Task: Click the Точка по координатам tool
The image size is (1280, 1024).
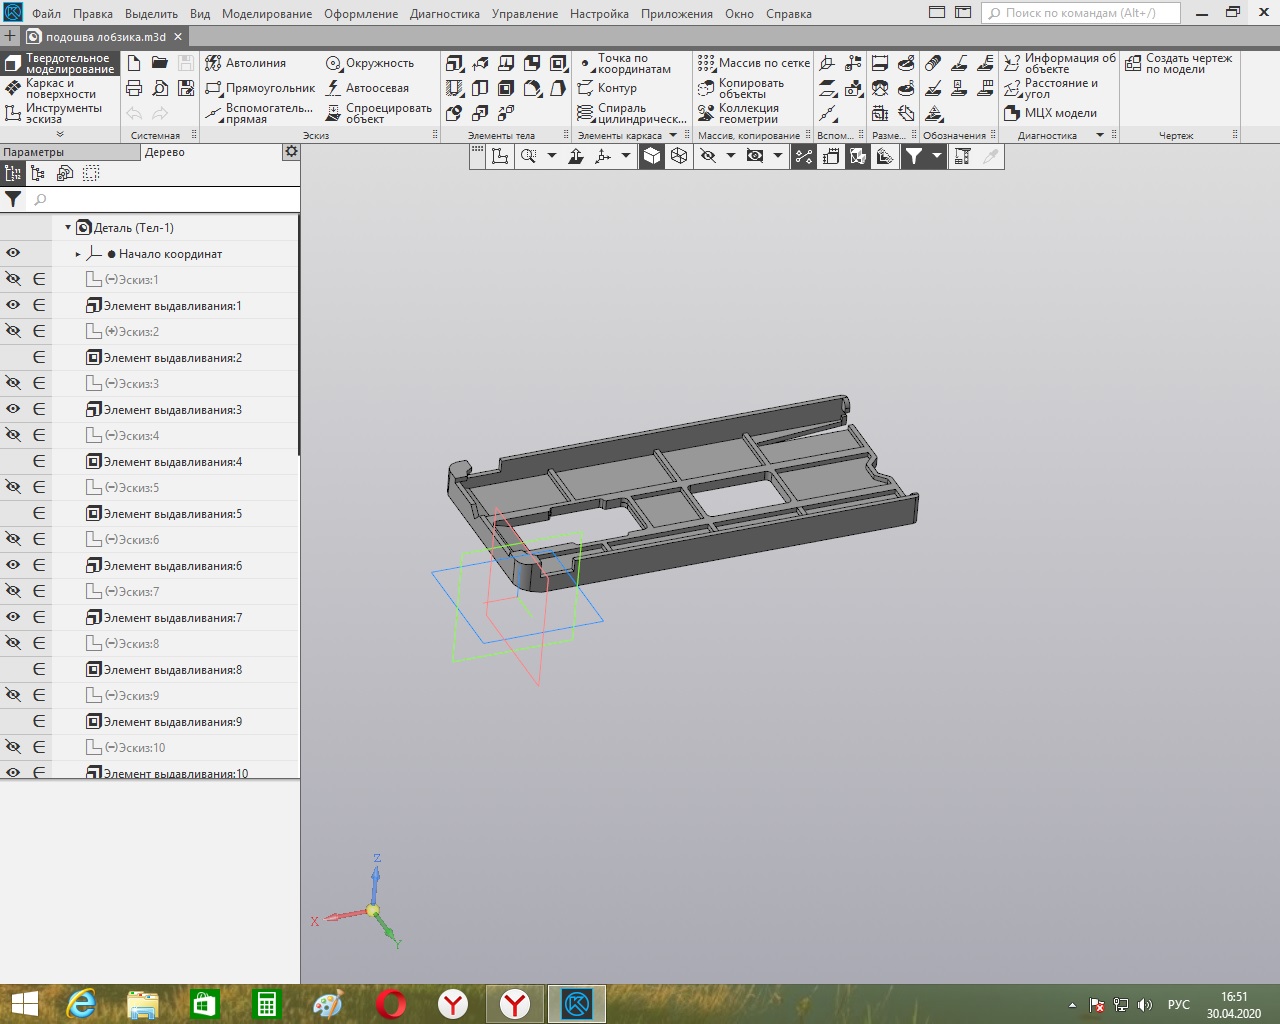Action: (x=625, y=63)
